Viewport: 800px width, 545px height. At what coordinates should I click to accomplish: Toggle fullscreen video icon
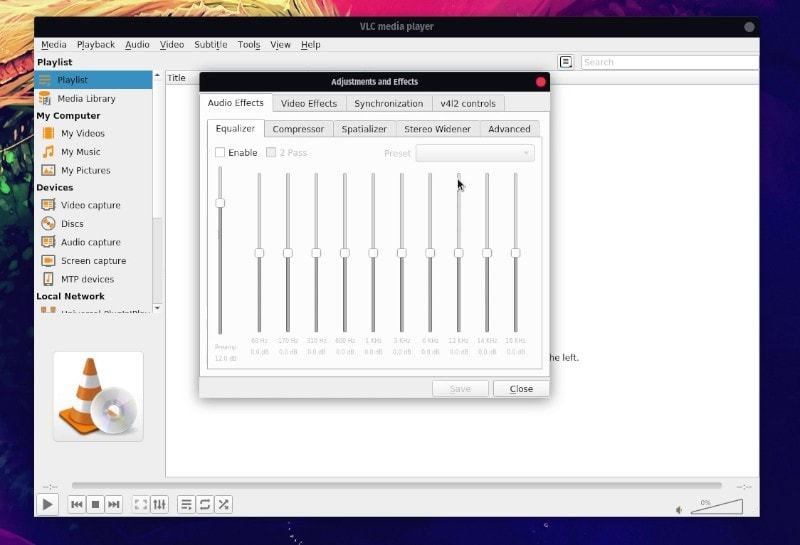(x=141, y=505)
